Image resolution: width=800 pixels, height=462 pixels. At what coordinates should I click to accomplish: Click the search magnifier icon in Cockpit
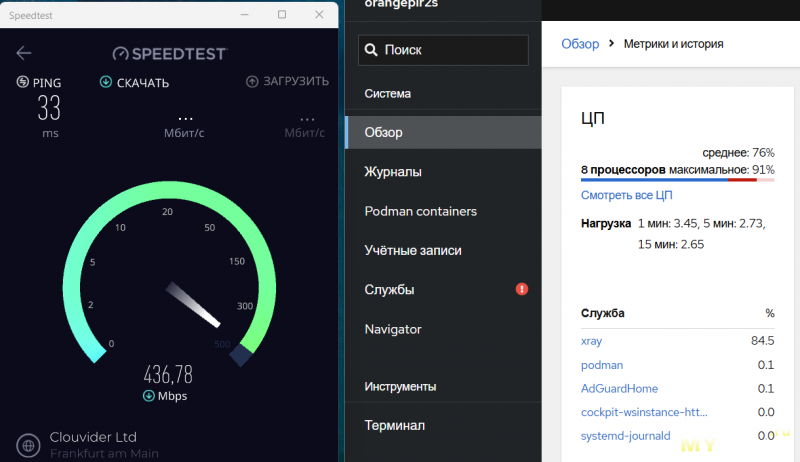click(371, 49)
